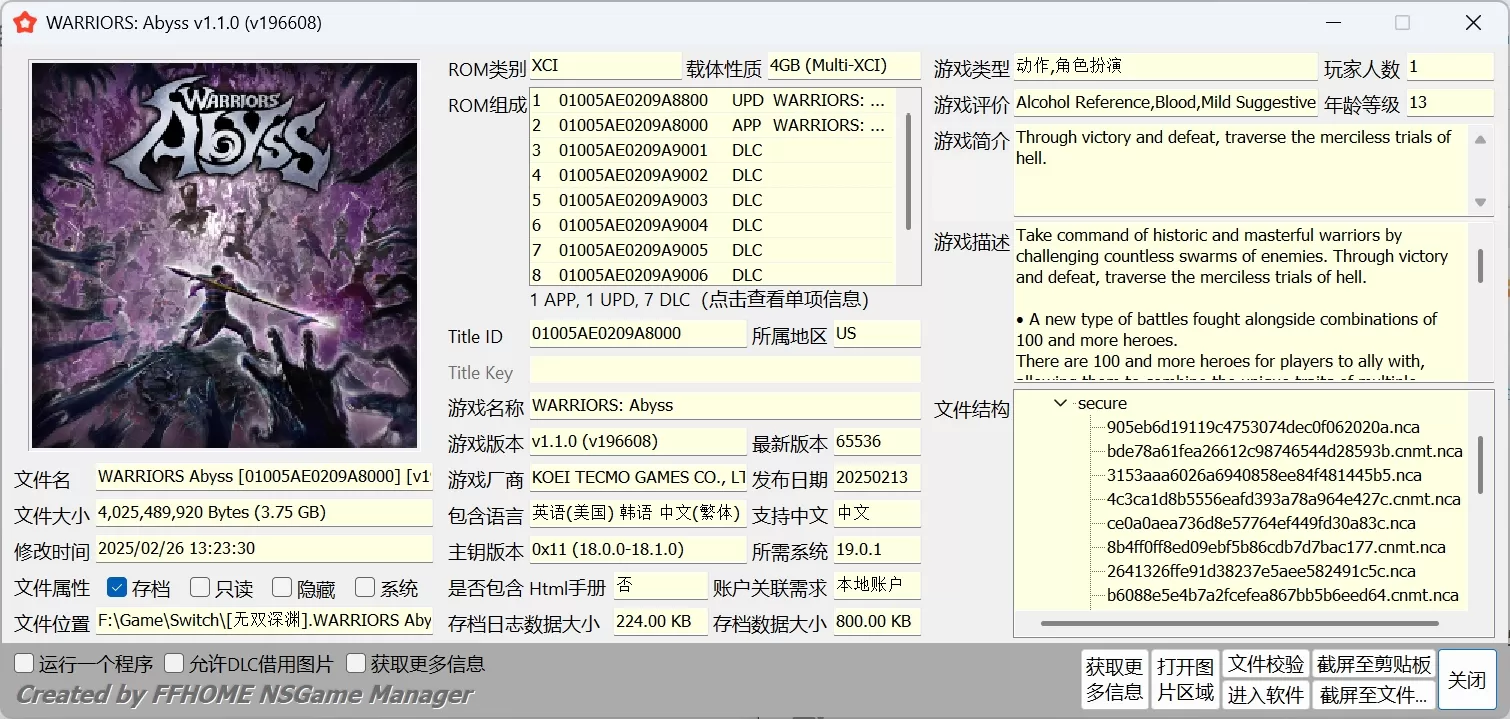Select 905eb6d19119c4753074dec0f062020a.nca file
1510x719 pixels.
[x=1263, y=428]
